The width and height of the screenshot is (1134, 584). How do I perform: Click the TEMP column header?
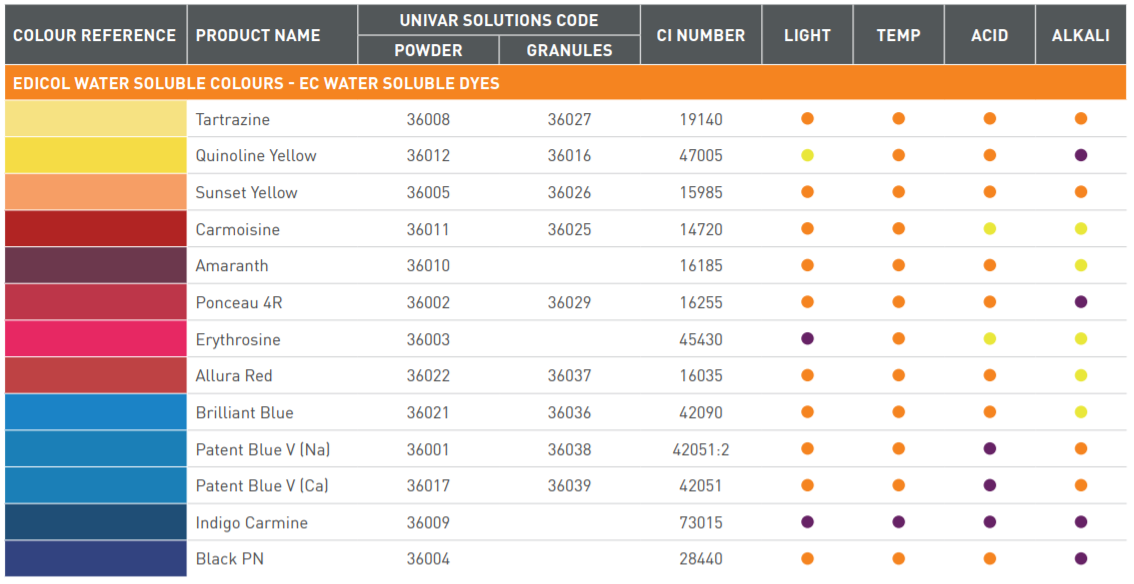898,35
